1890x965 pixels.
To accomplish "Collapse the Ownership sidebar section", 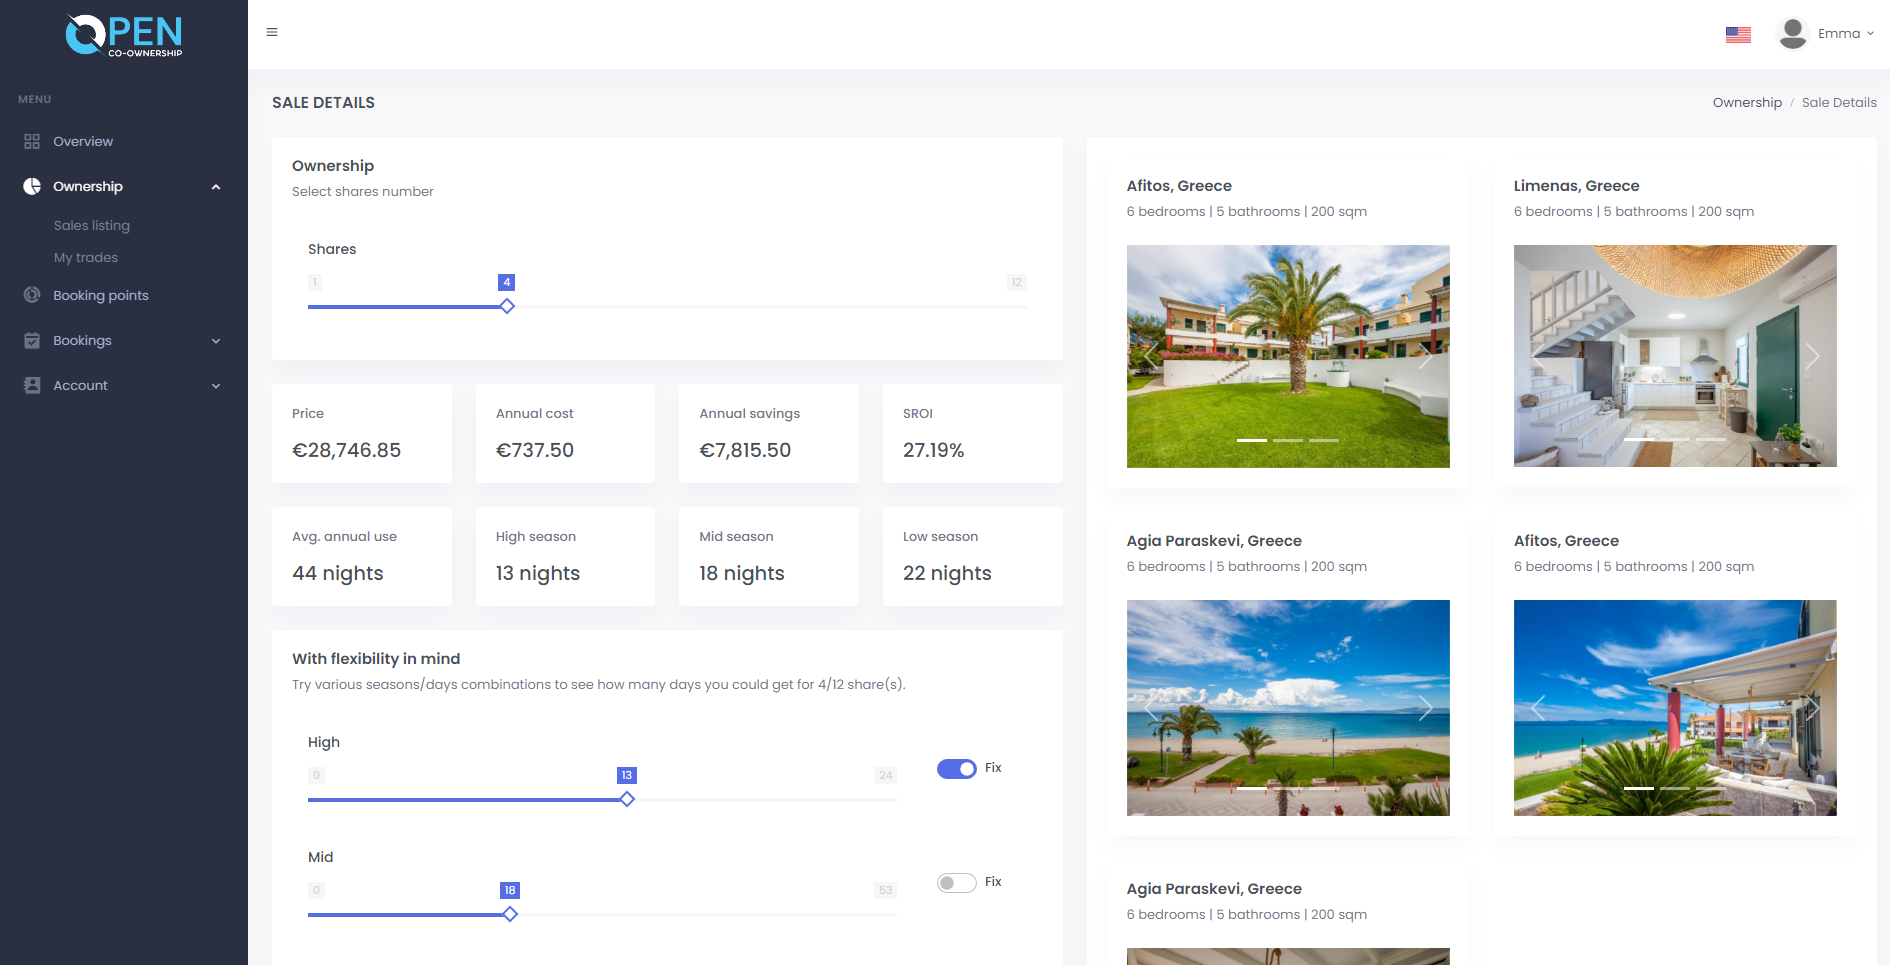I will (x=215, y=187).
